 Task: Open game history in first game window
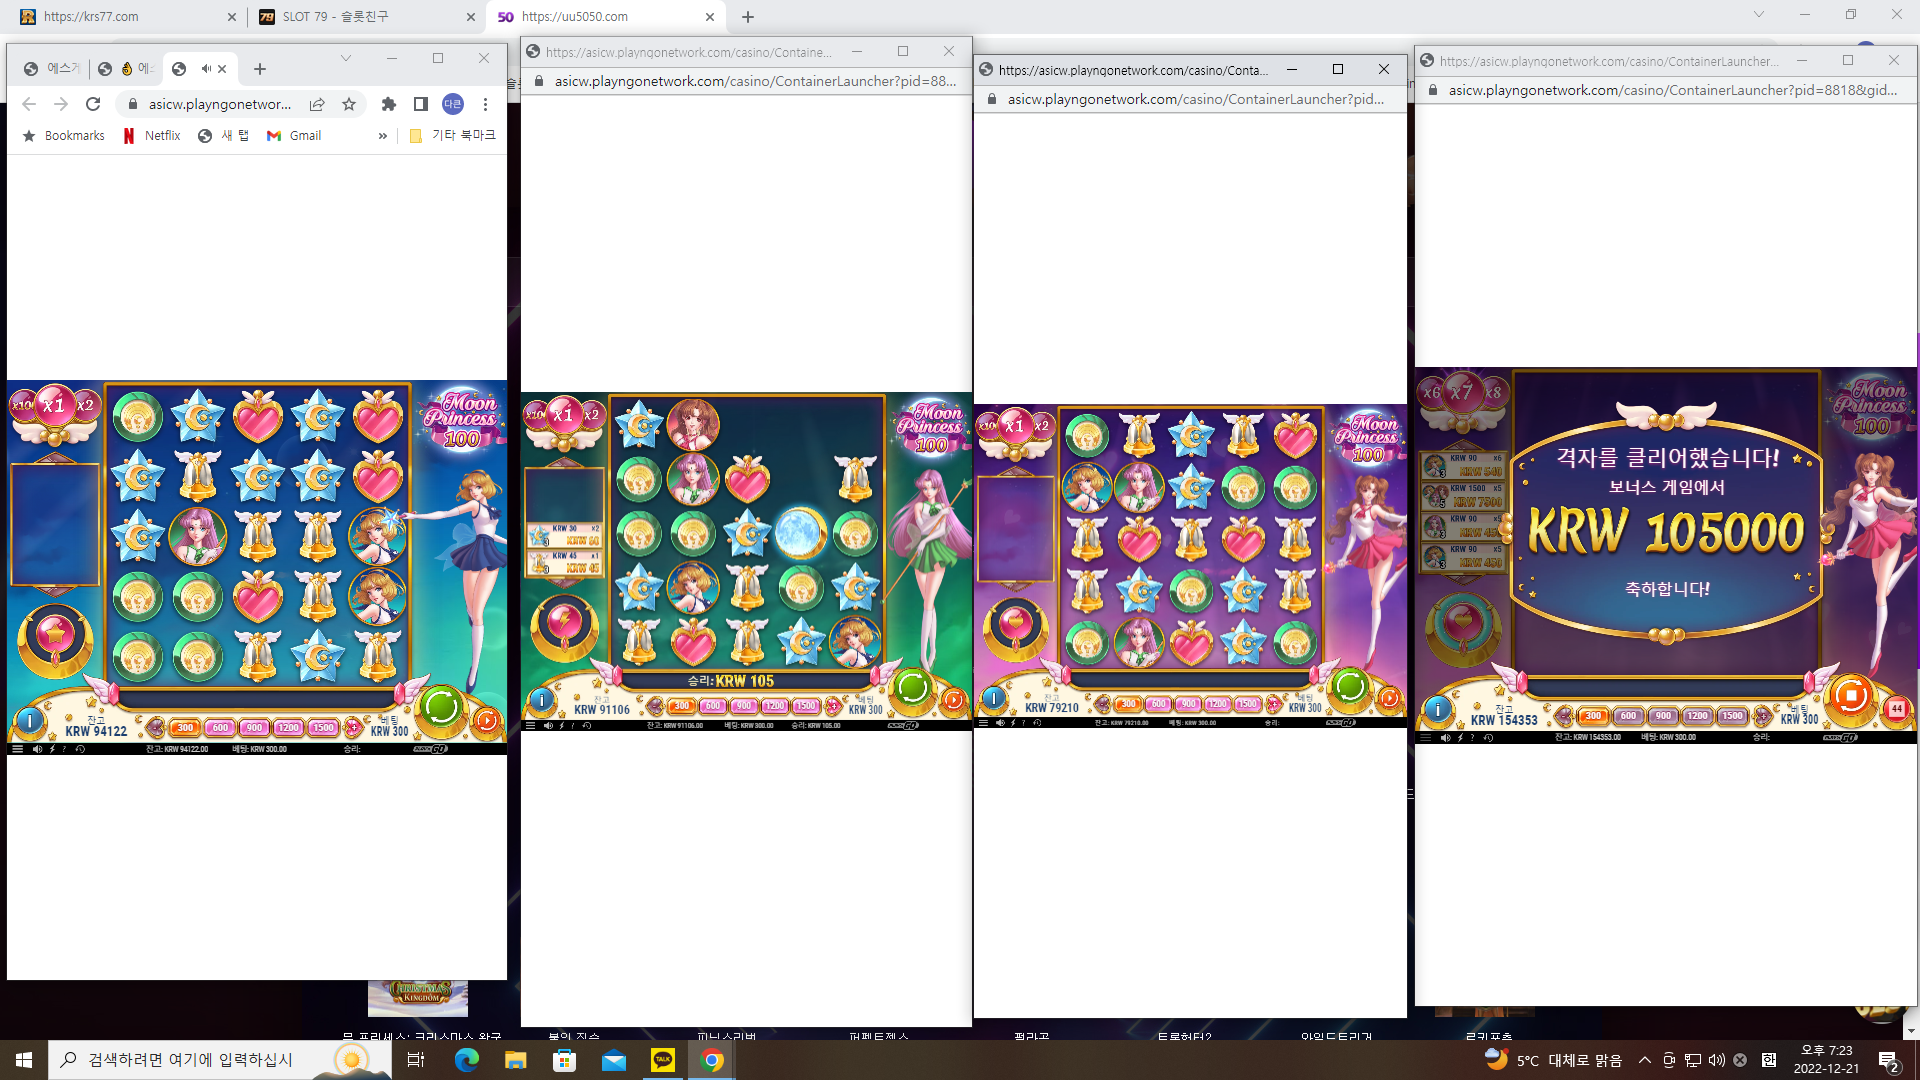tap(80, 749)
